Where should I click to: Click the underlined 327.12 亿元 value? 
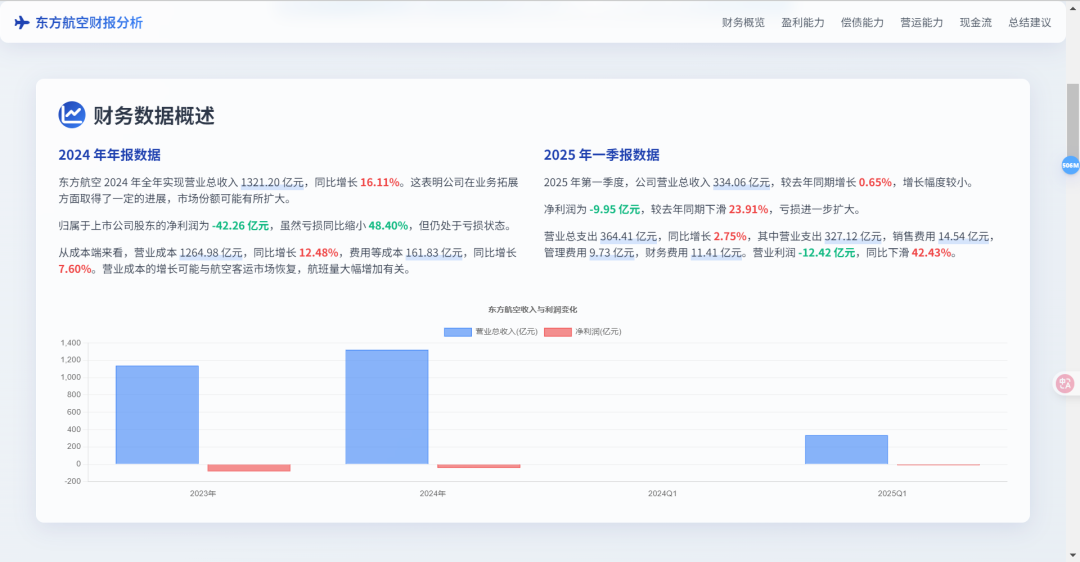853,236
